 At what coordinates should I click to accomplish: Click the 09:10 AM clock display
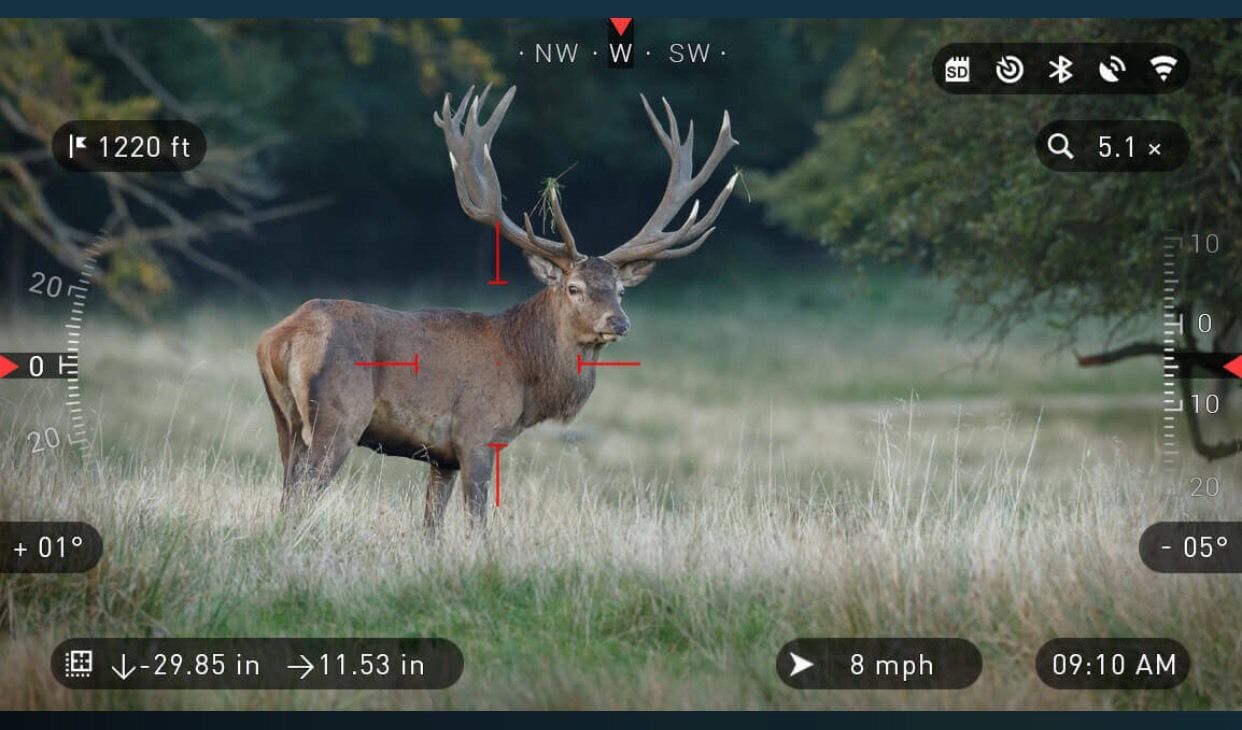coord(1113,665)
